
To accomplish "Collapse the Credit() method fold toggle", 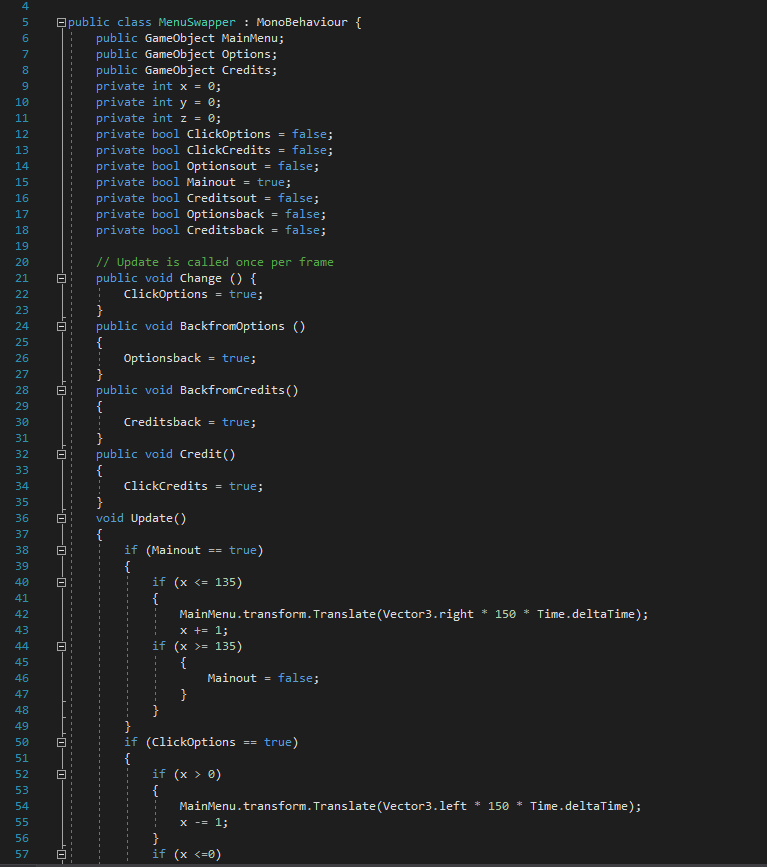I will click(61, 454).
